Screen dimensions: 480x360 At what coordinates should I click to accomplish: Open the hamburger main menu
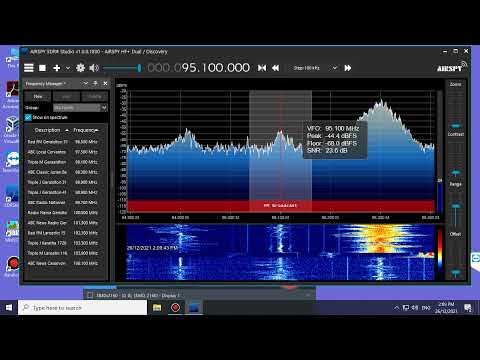click(x=29, y=68)
